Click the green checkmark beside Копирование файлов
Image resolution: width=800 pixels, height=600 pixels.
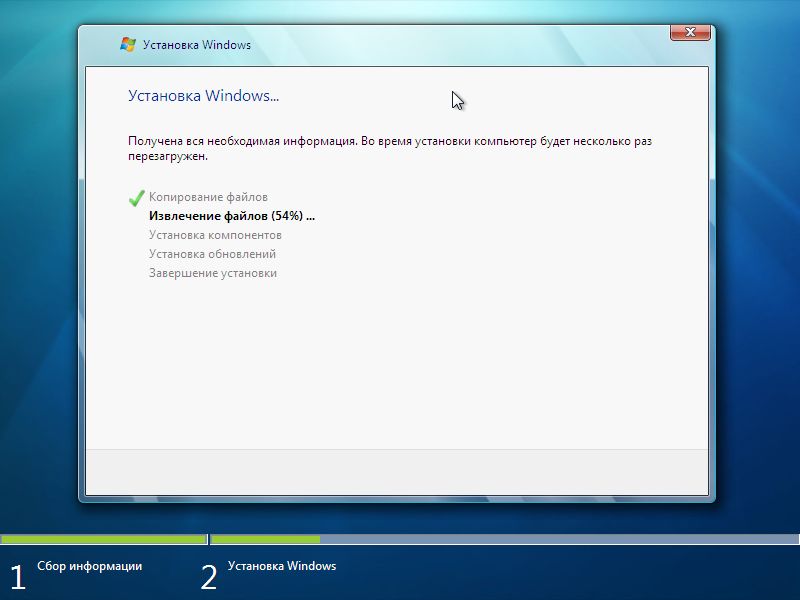coord(136,198)
